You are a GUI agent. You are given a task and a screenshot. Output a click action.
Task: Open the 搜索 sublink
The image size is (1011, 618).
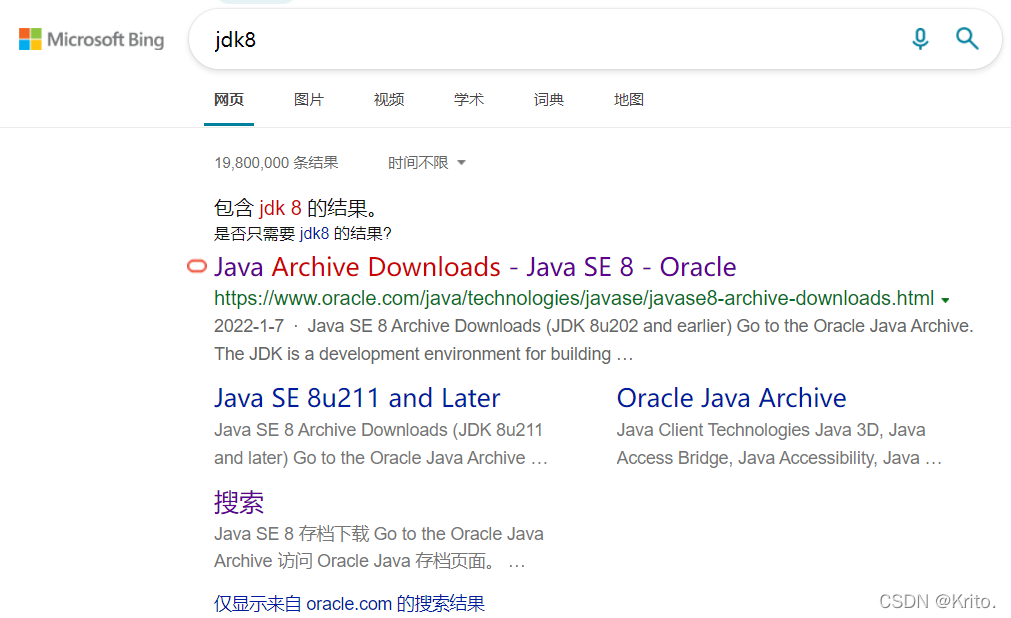[239, 503]
